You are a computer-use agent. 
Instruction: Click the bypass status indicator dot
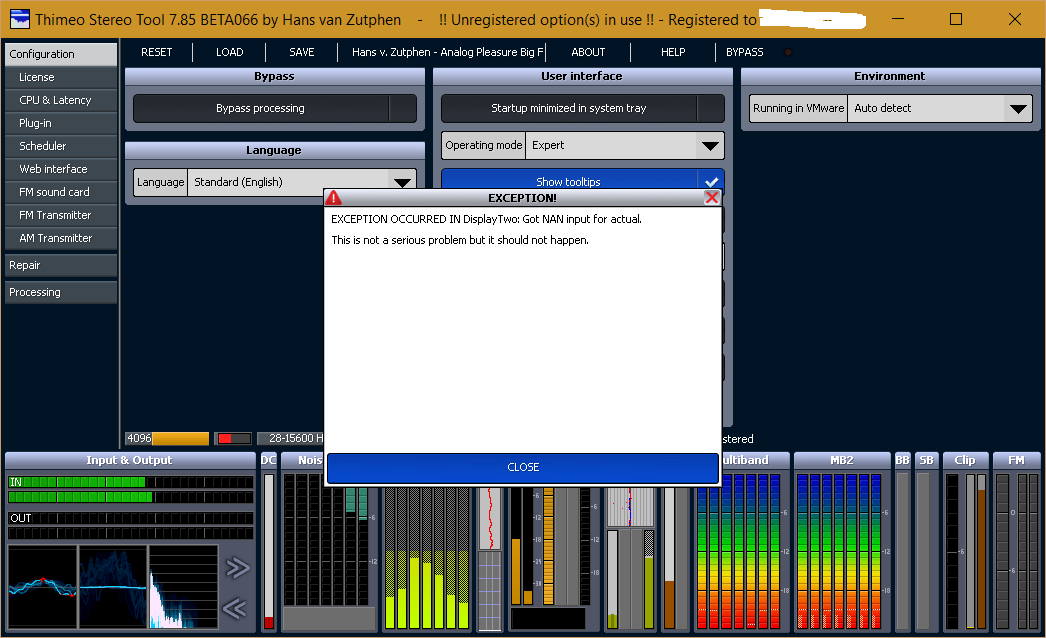pyautogui.click(x=788, y=52)
